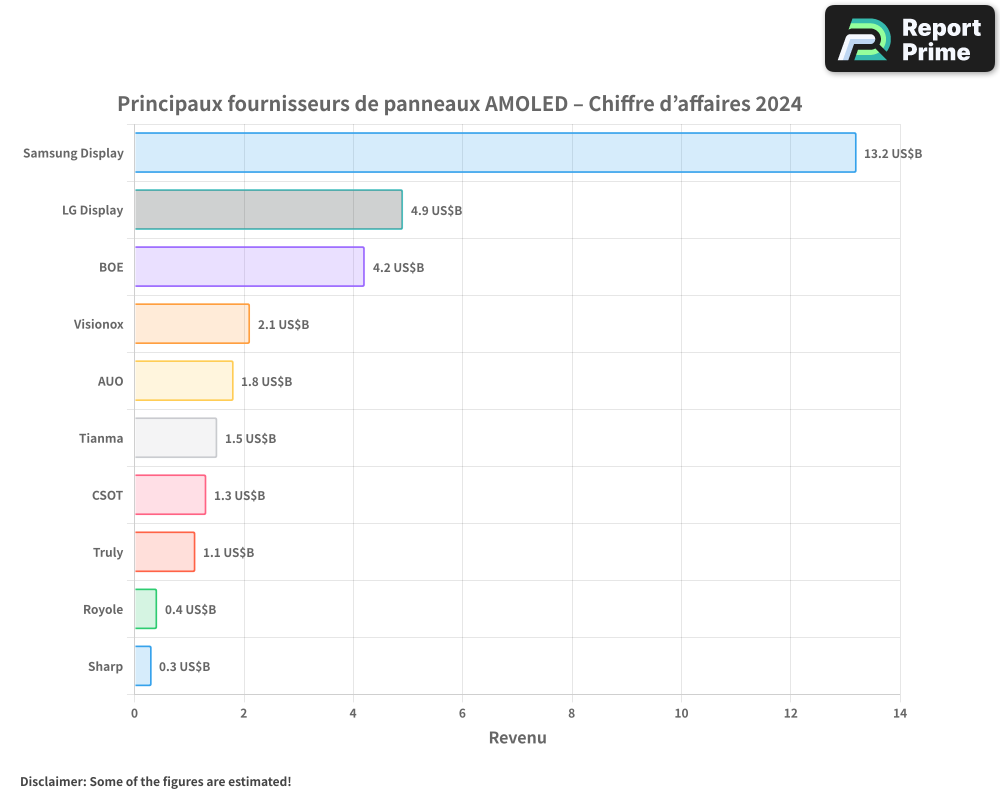Select the chart title text
This screenshot has height=800, width=1000.
coord(460,103)
